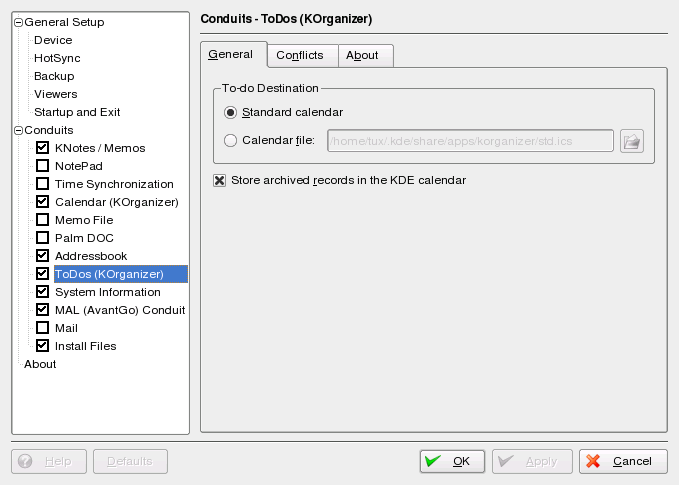Image resolution: width=679 pixels, height=485 pixels.
Task: Collapse the General Setup tree section
Action: click(18, 22)
